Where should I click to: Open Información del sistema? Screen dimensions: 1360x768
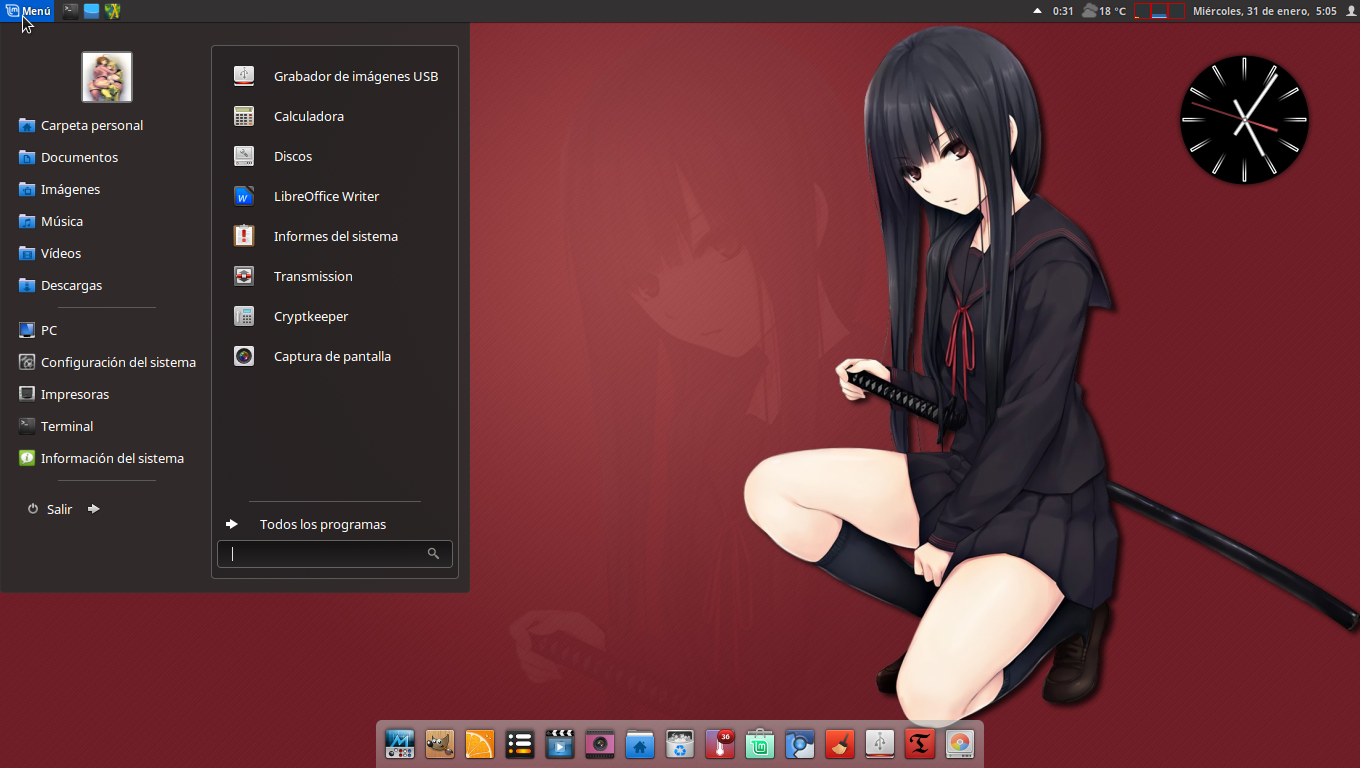pyautogui.click(x=101, y=458)
